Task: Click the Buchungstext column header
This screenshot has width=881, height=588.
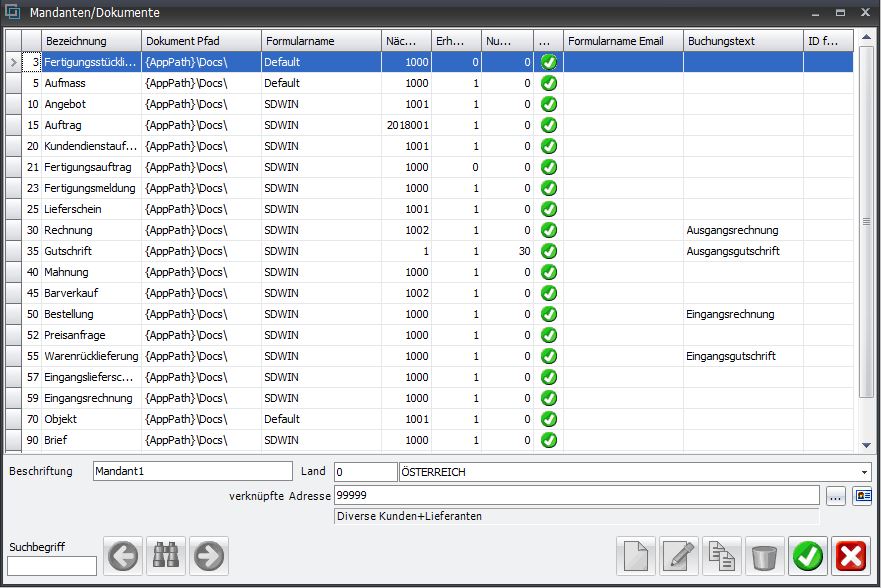Action: (x=743, y=41)
